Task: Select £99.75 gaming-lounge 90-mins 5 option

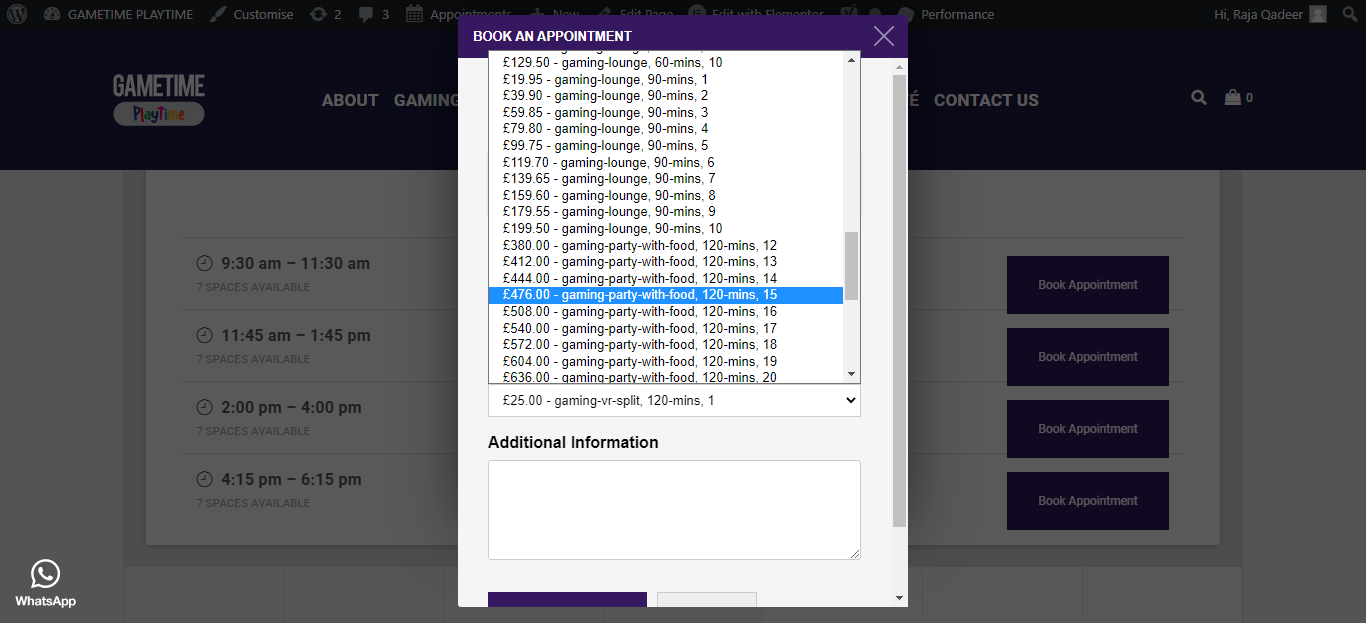Action: pos(665,145)
